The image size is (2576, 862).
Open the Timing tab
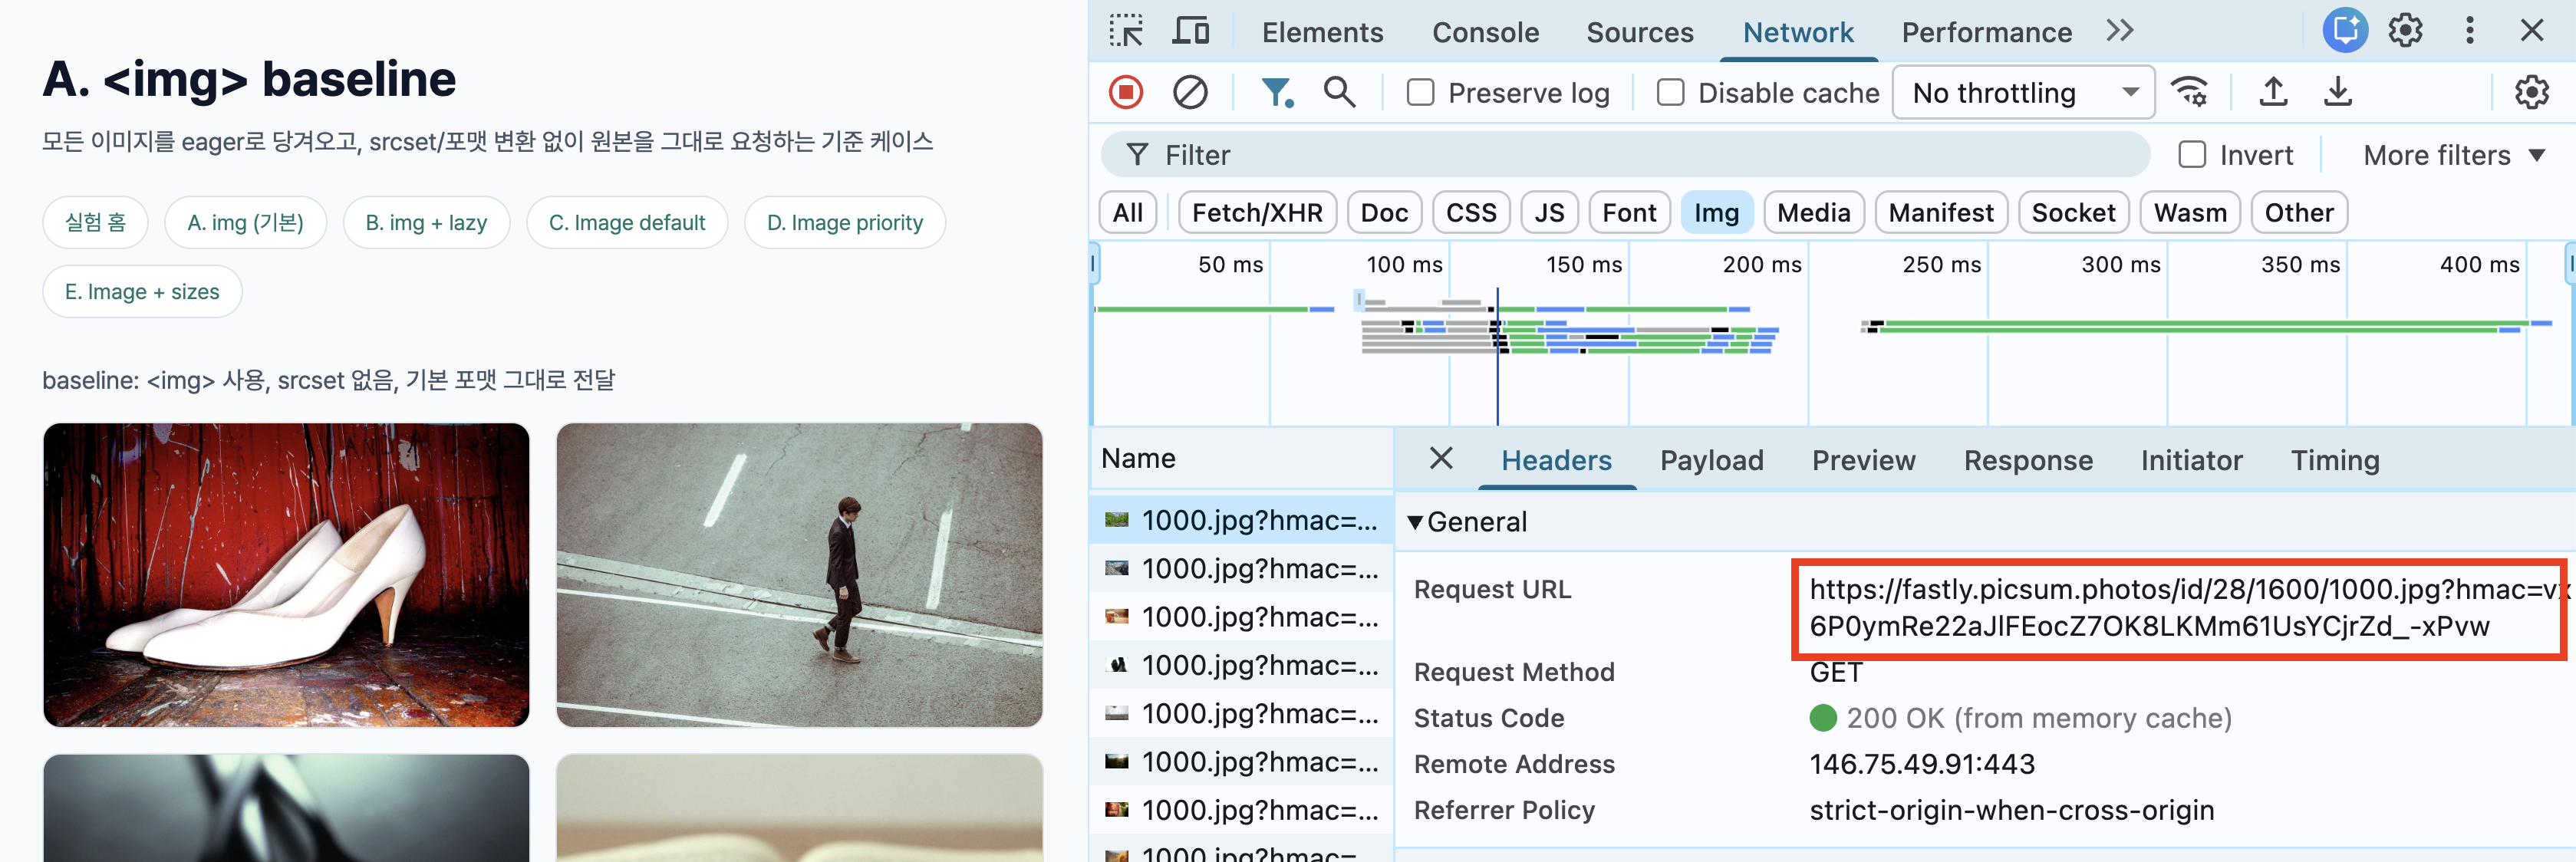point(2334,460)
